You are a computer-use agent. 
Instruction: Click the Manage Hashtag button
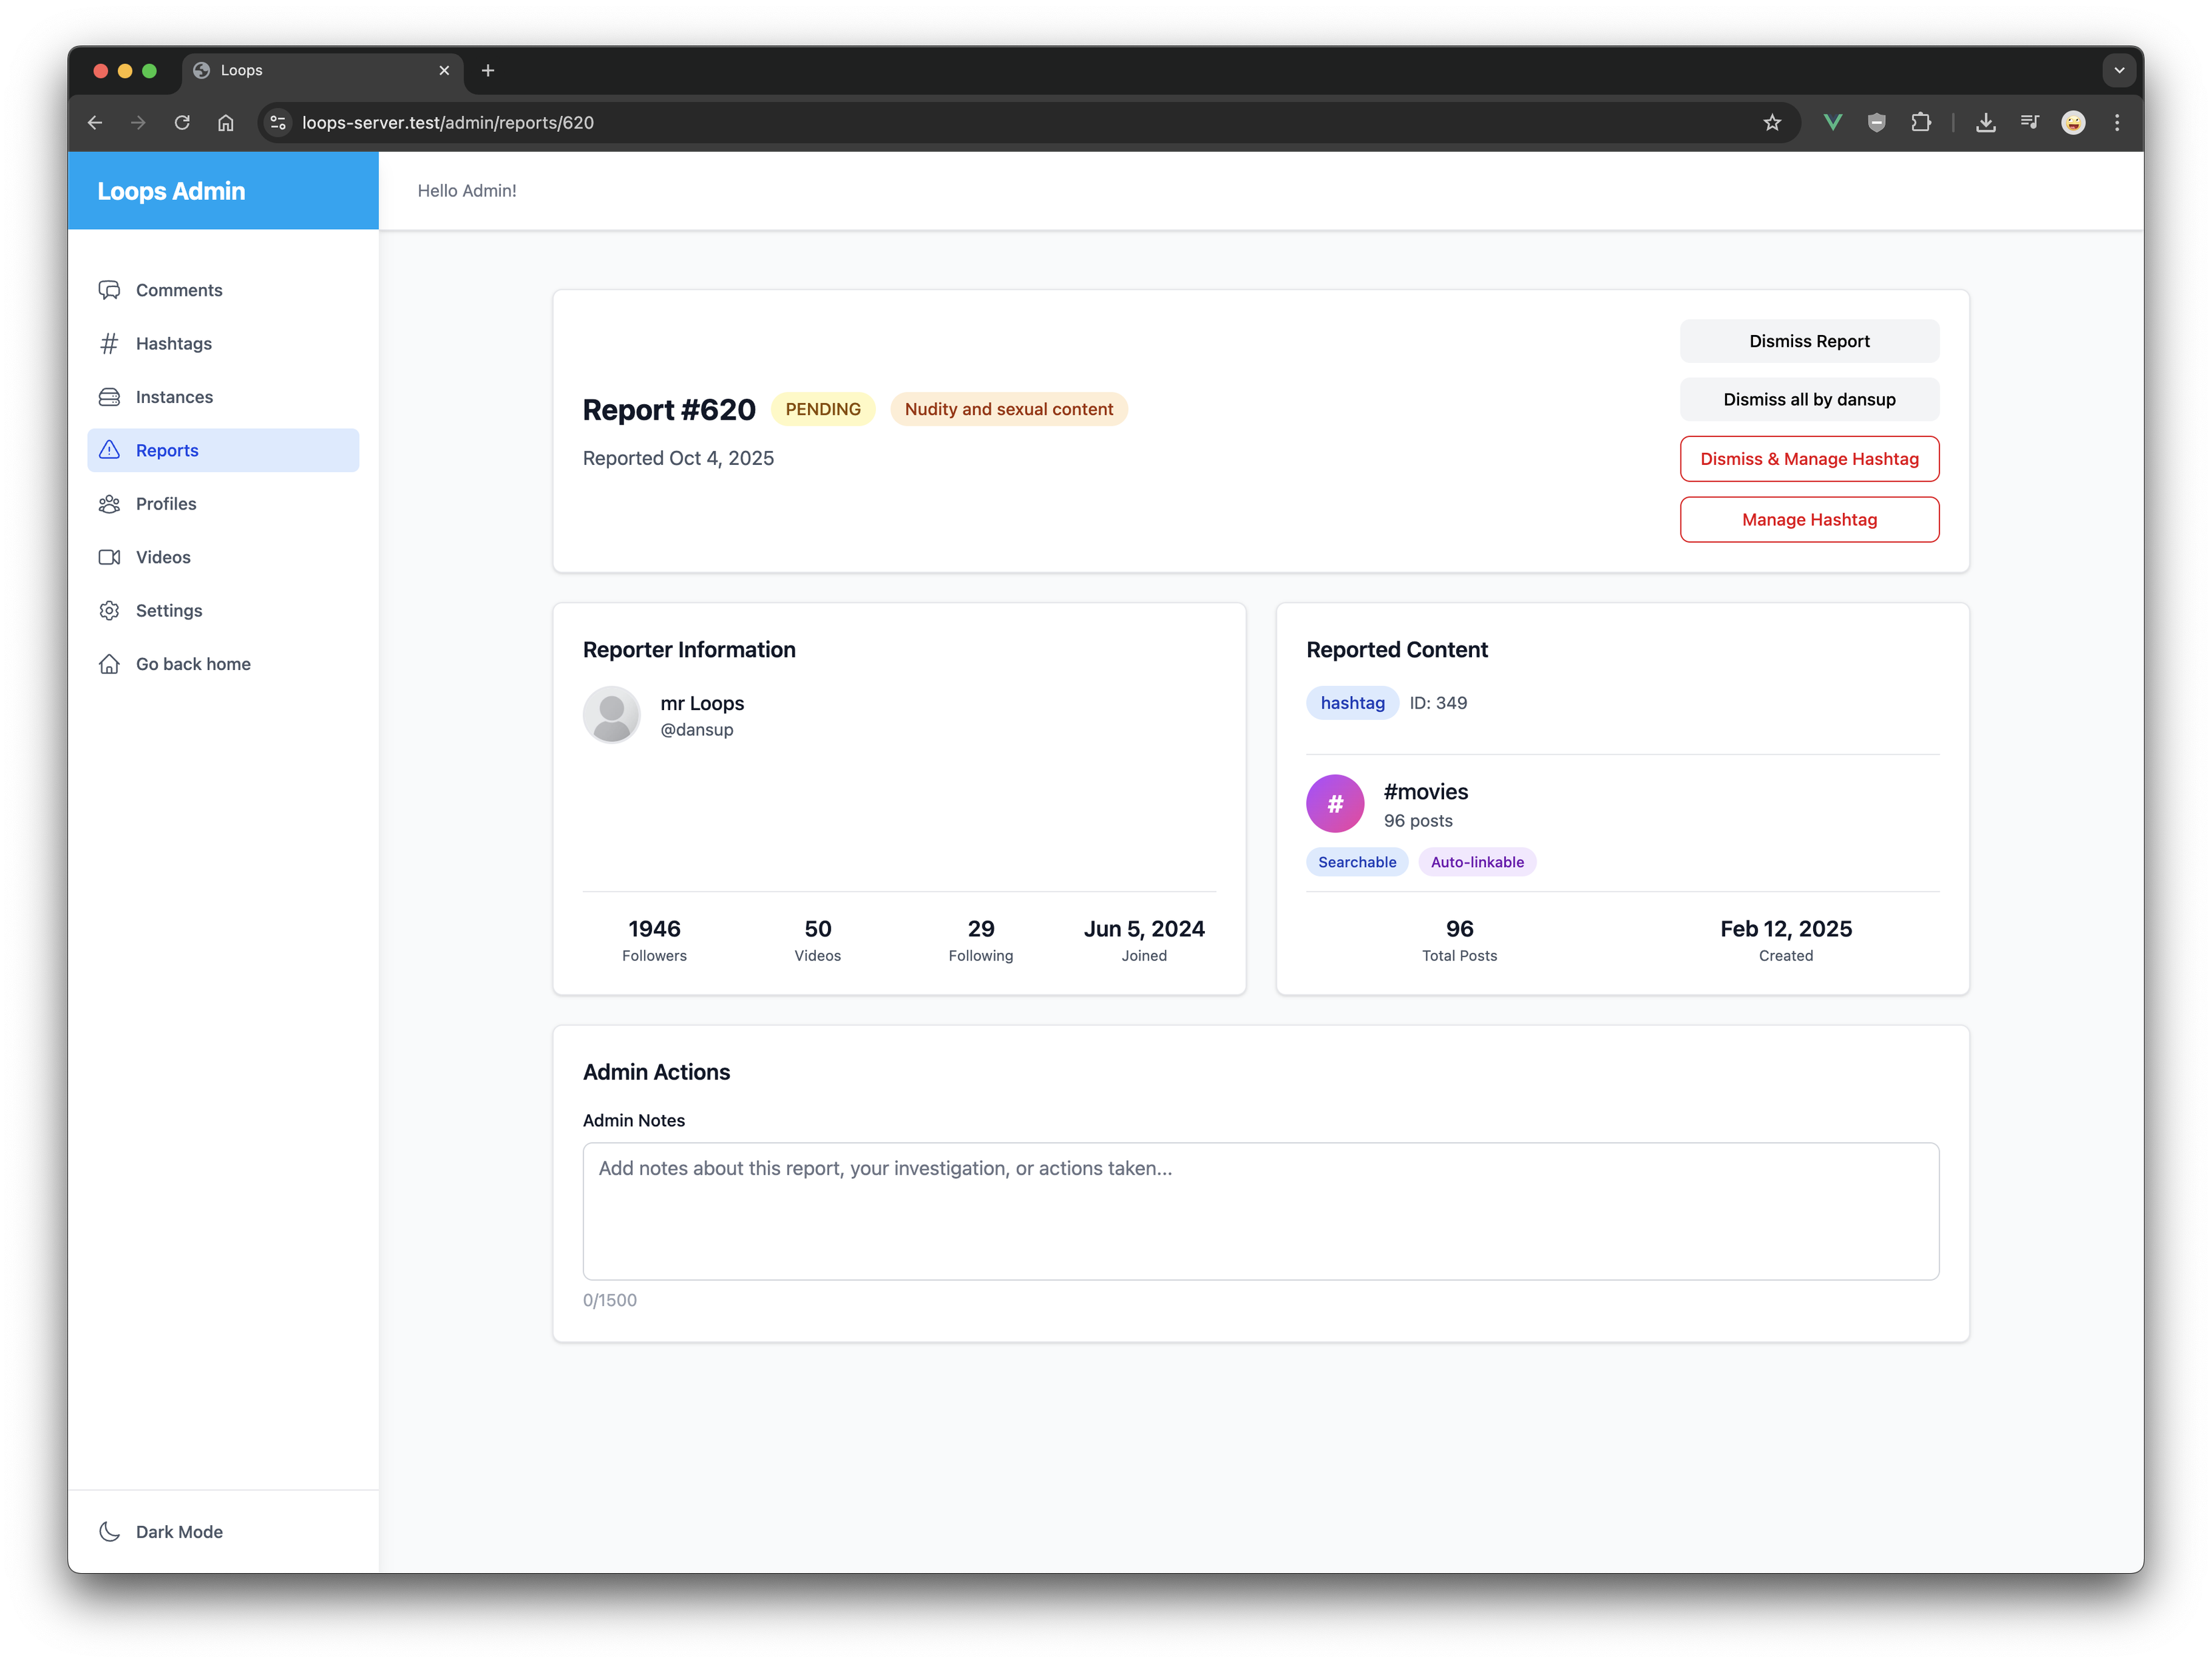coord(1809,520)
